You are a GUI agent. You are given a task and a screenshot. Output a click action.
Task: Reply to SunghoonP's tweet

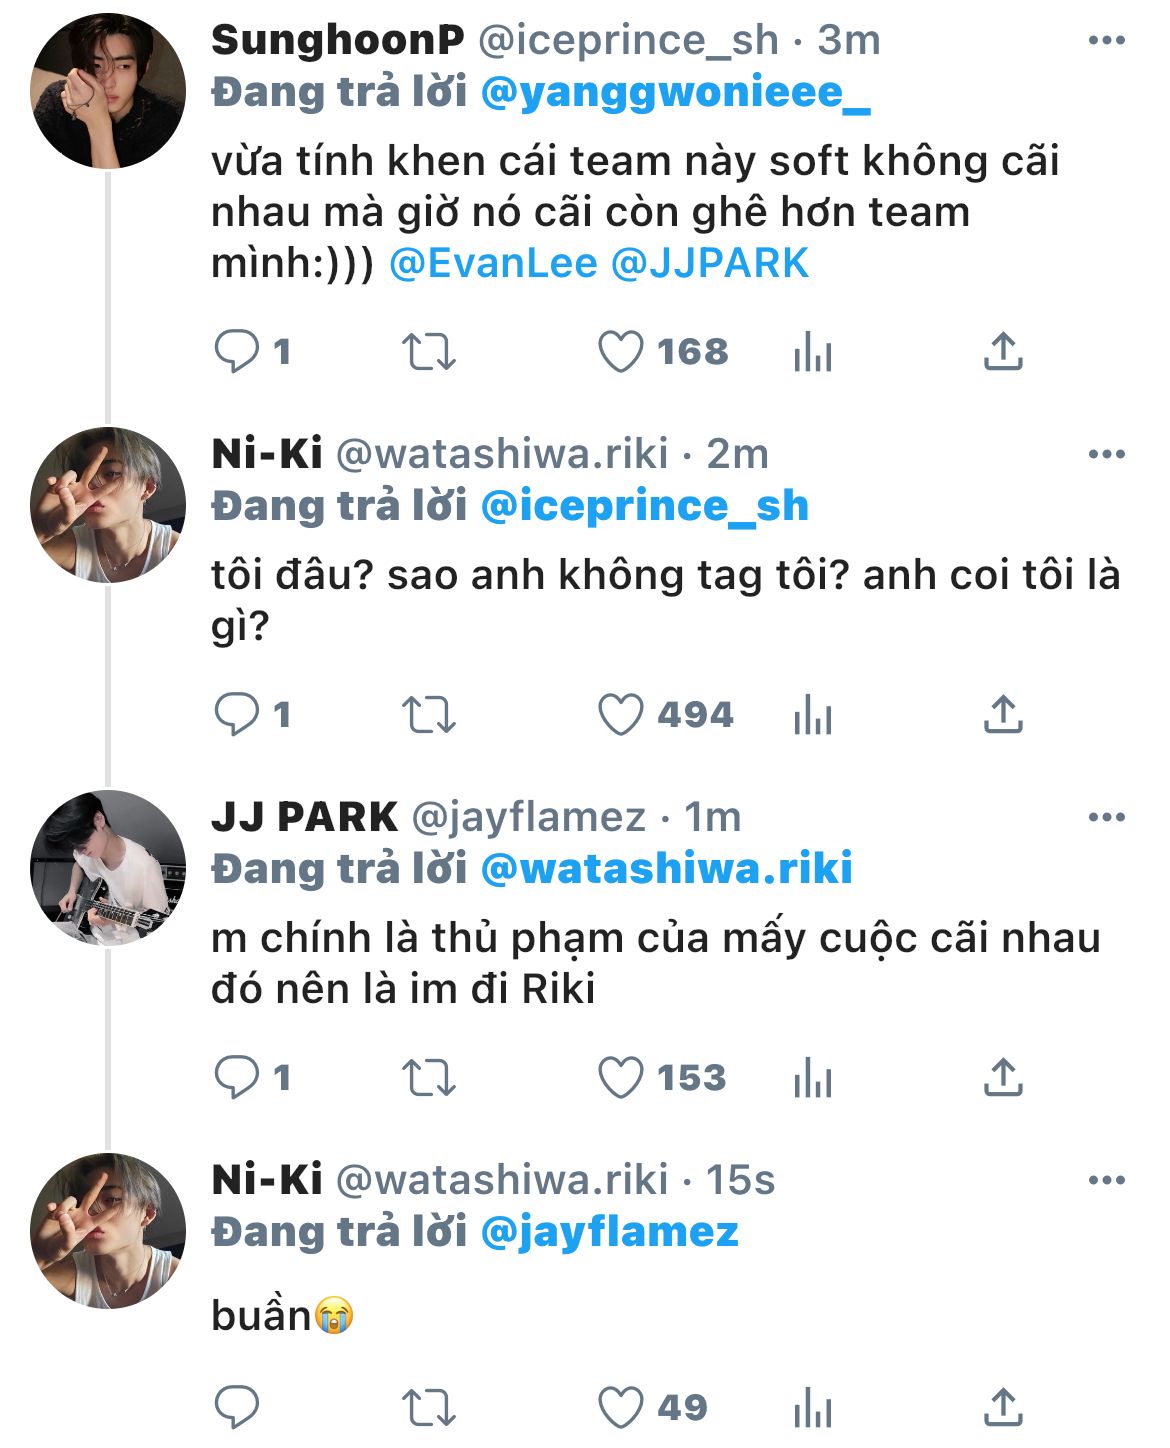pos(238,352)
